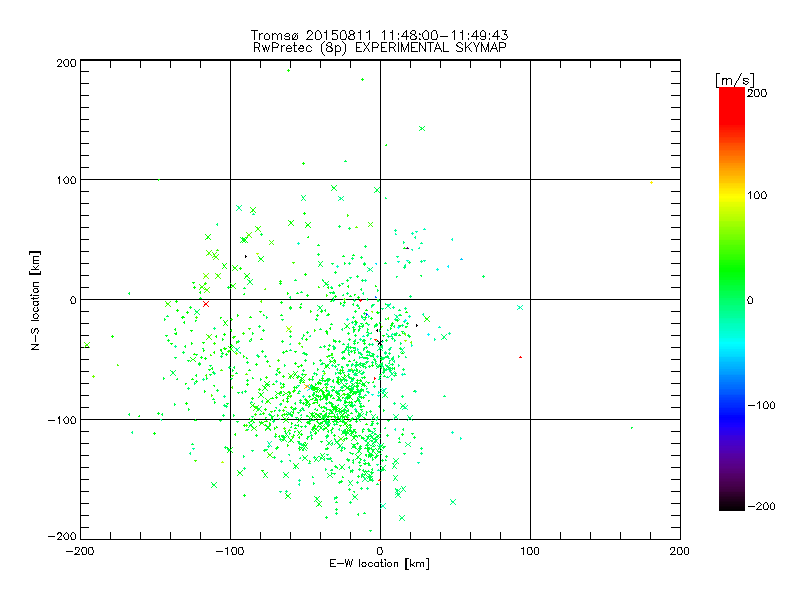The height and width of the screenshot is (600, 800).
Task: Click the colorbar tick label '-200'
Action: pyautogui.click(x=761, y=506)
